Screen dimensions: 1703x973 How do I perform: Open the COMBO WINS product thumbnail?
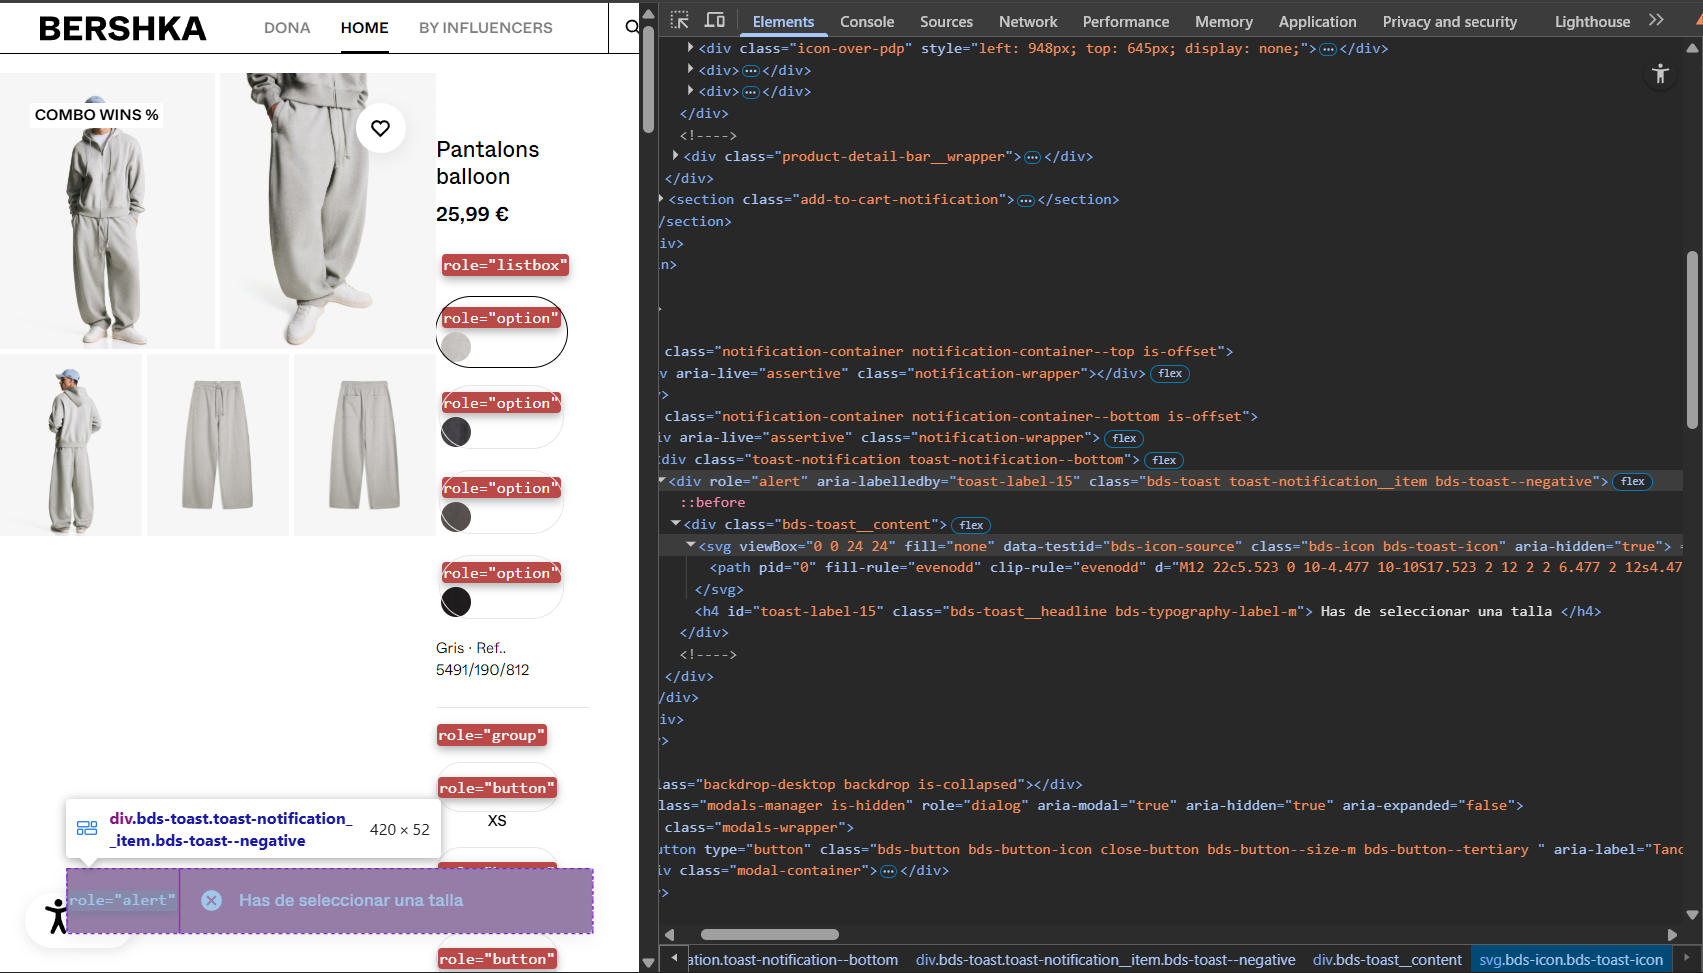(107, 212)
